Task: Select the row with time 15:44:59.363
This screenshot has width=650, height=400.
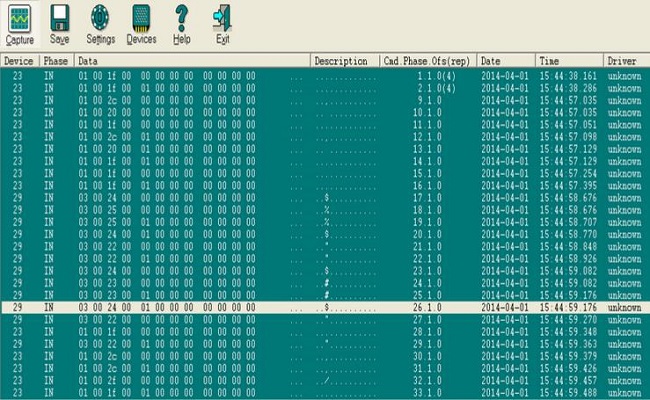Action: click(x=325, y=344)
